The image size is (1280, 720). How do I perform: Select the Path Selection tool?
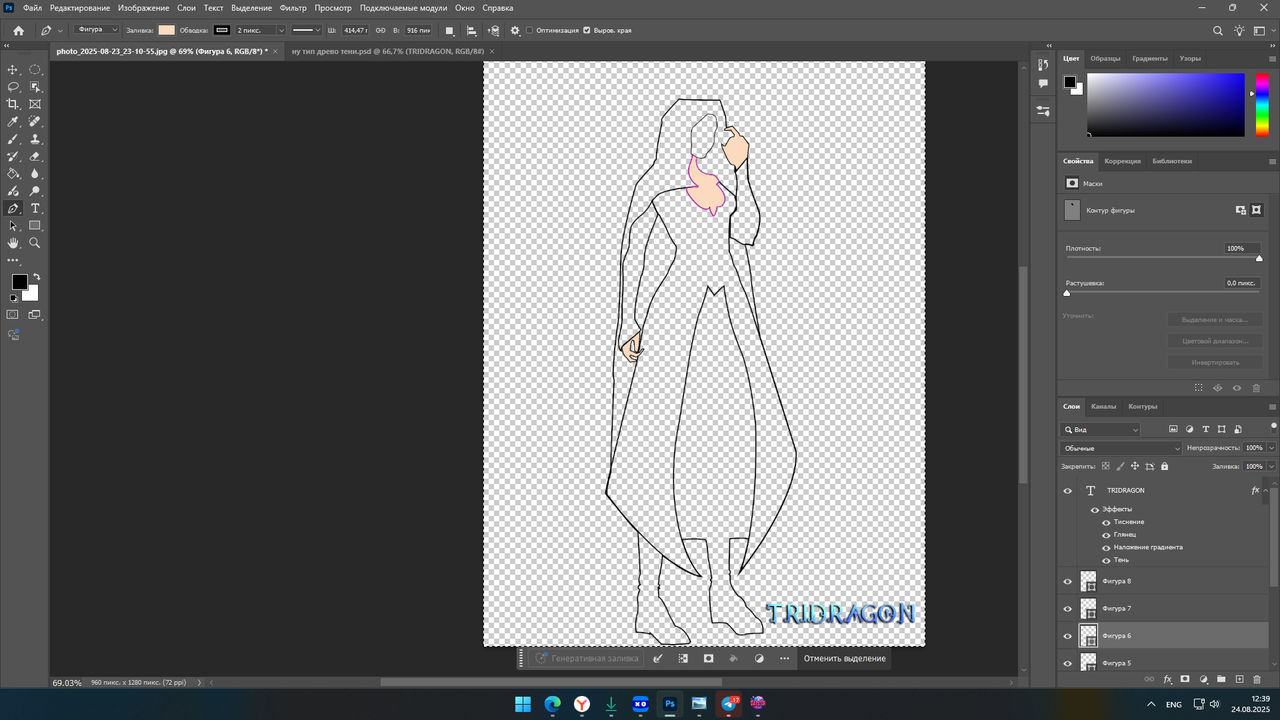(13, 226)
